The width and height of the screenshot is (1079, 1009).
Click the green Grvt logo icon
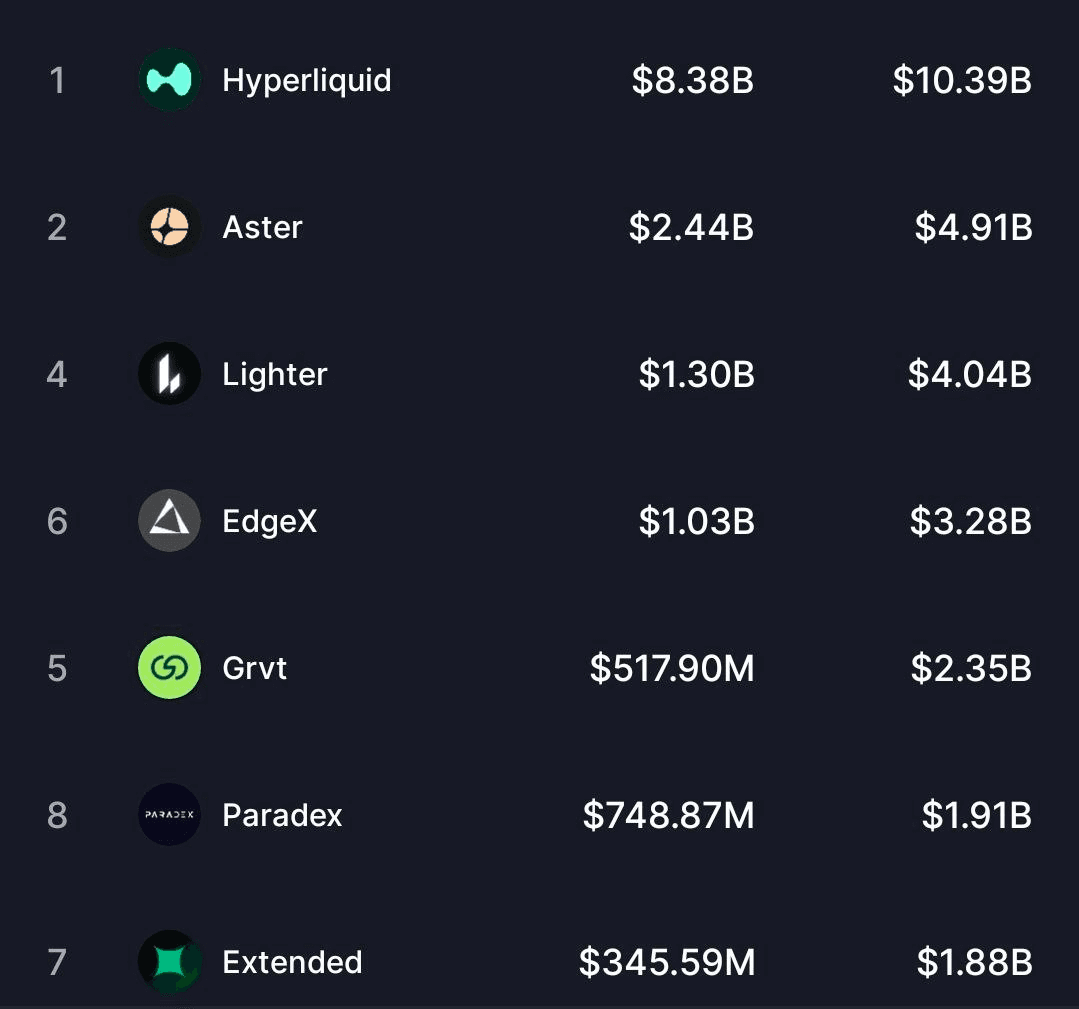(169, 668)
